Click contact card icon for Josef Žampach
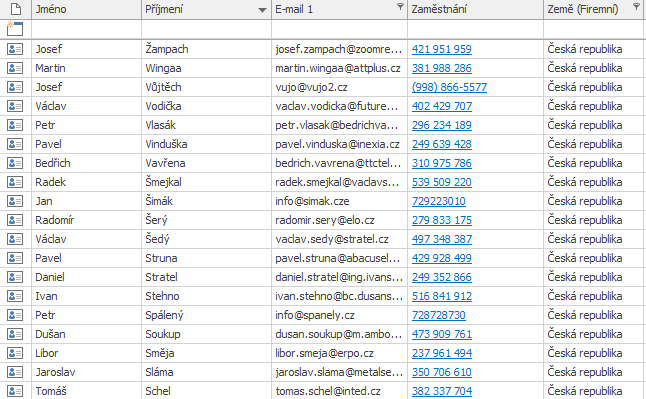 click(x=15, y=49)
